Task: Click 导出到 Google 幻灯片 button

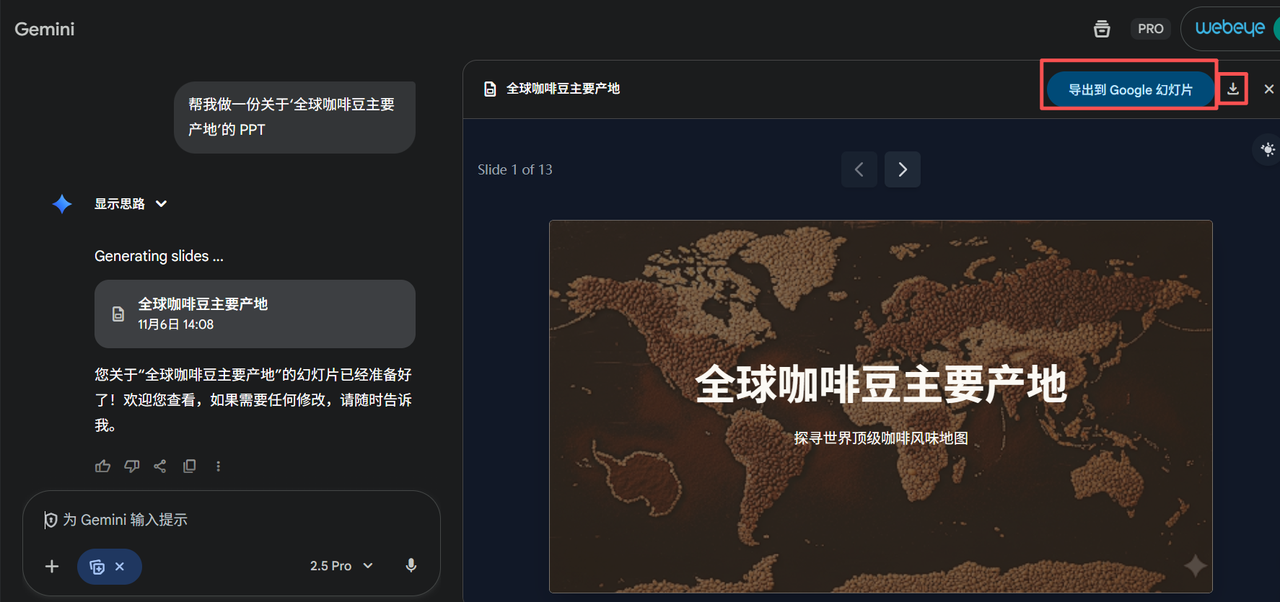Action: [1130, 89]
